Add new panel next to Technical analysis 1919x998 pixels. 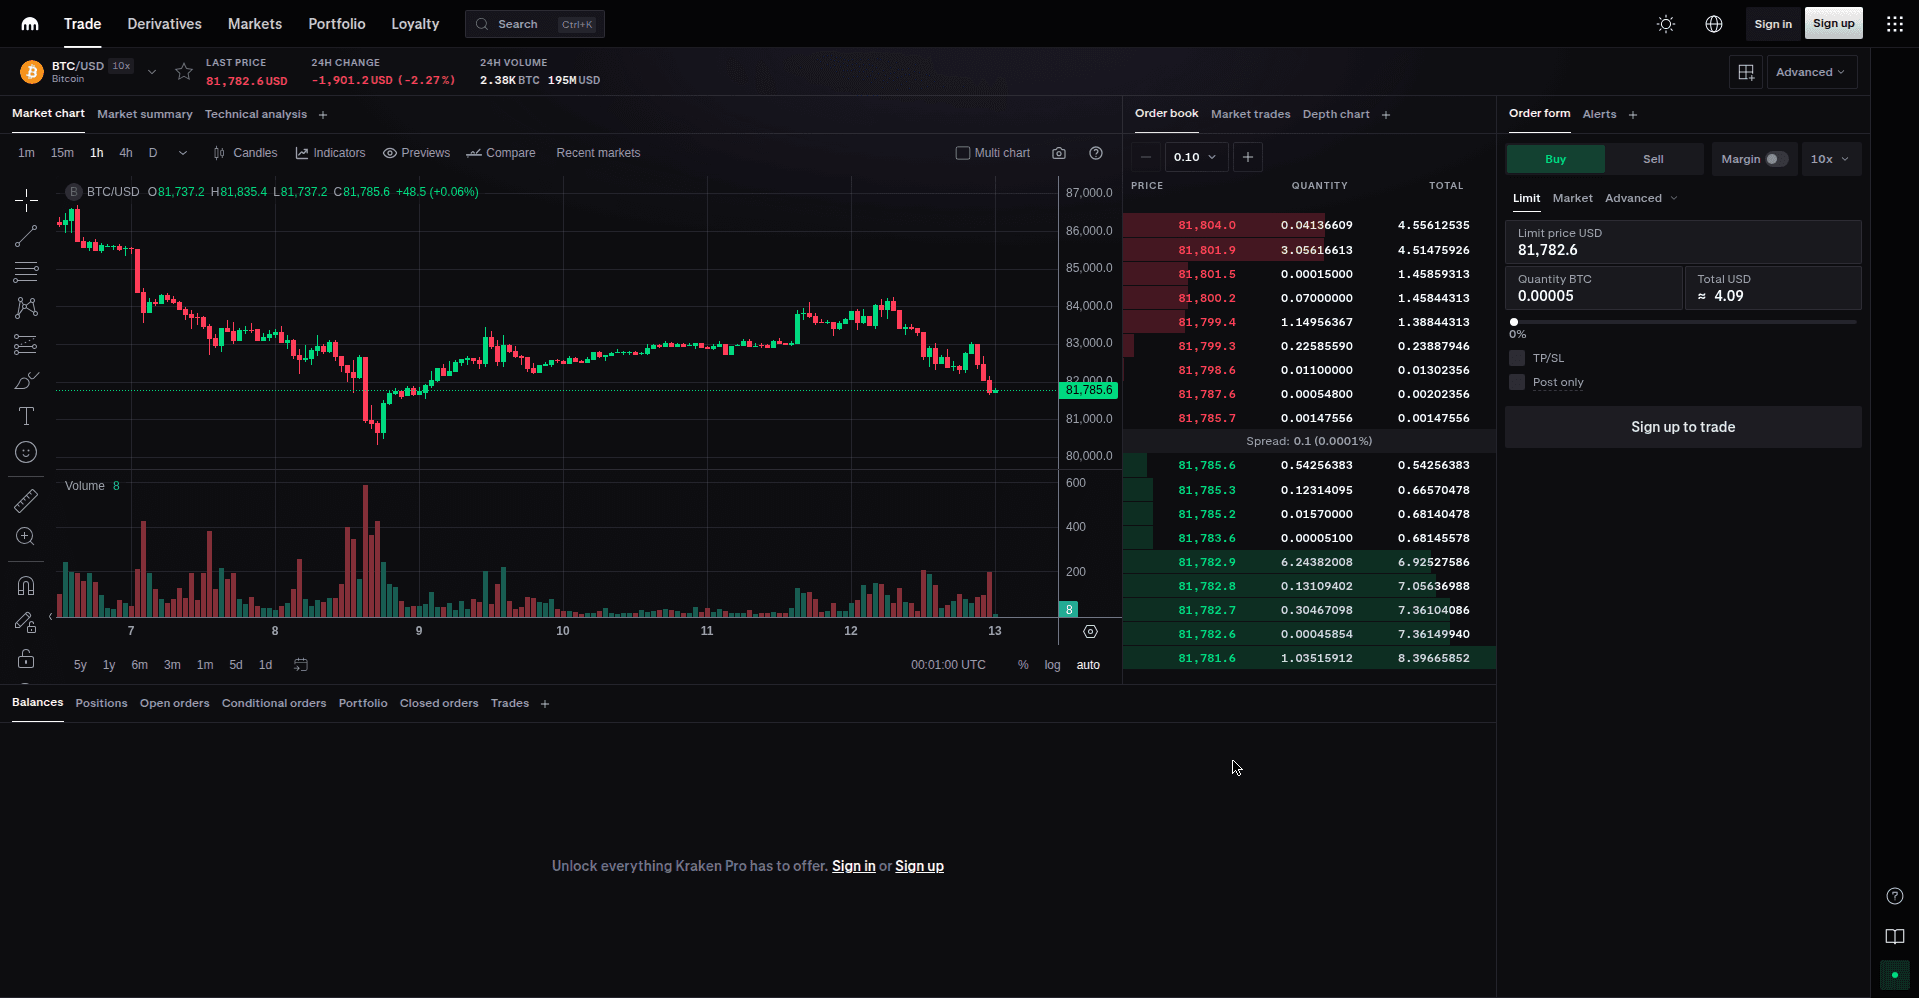coord(323,115)
